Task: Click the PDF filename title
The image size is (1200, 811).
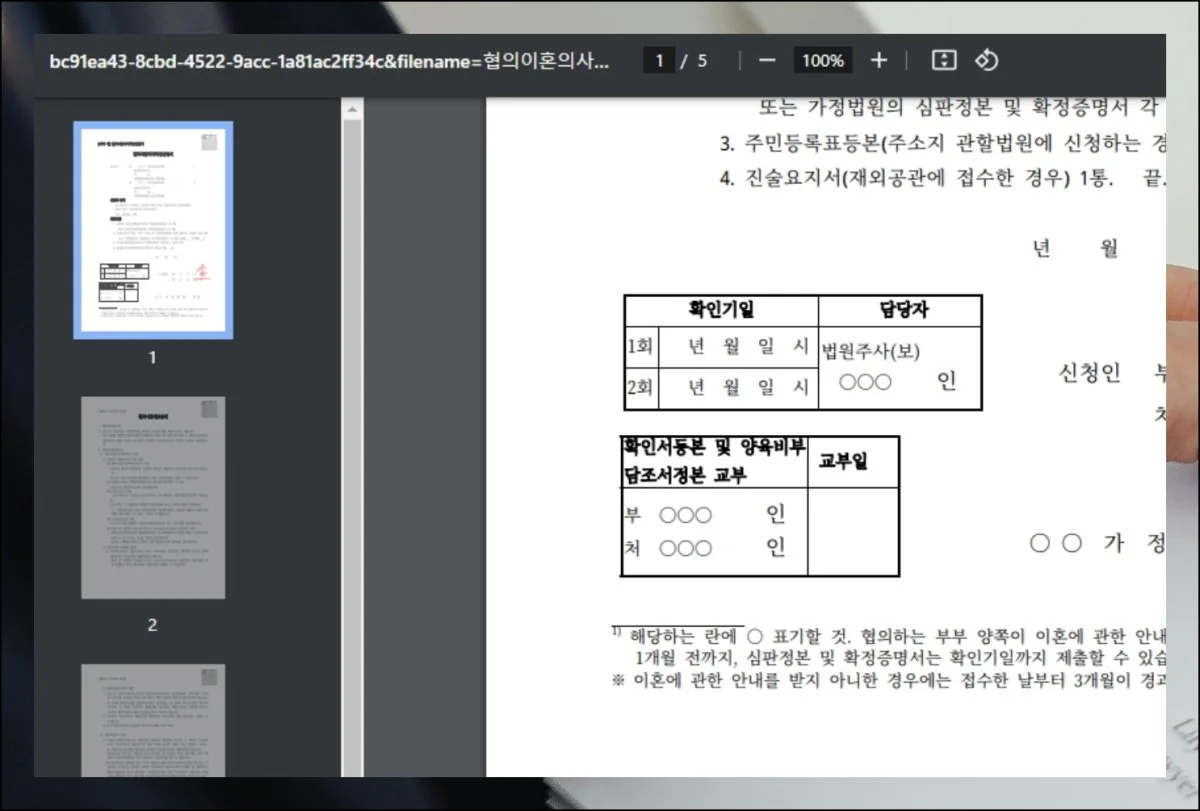Action: pos(330,60)
